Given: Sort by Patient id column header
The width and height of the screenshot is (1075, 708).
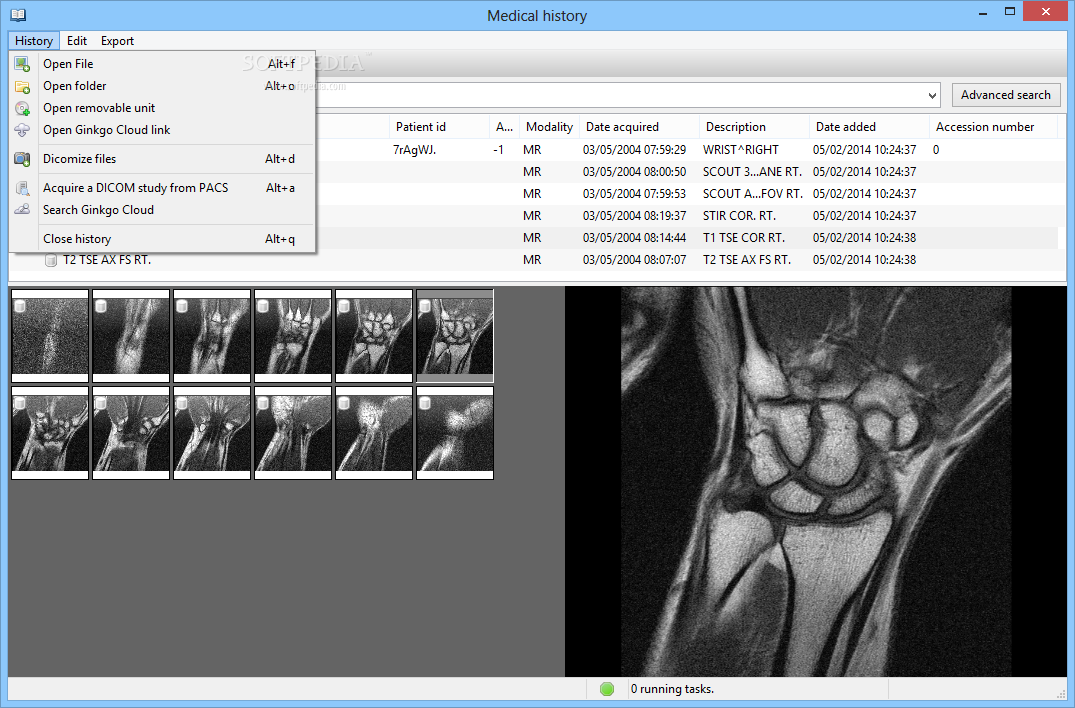Looking at the screenshot, I should tap(439, 127).
